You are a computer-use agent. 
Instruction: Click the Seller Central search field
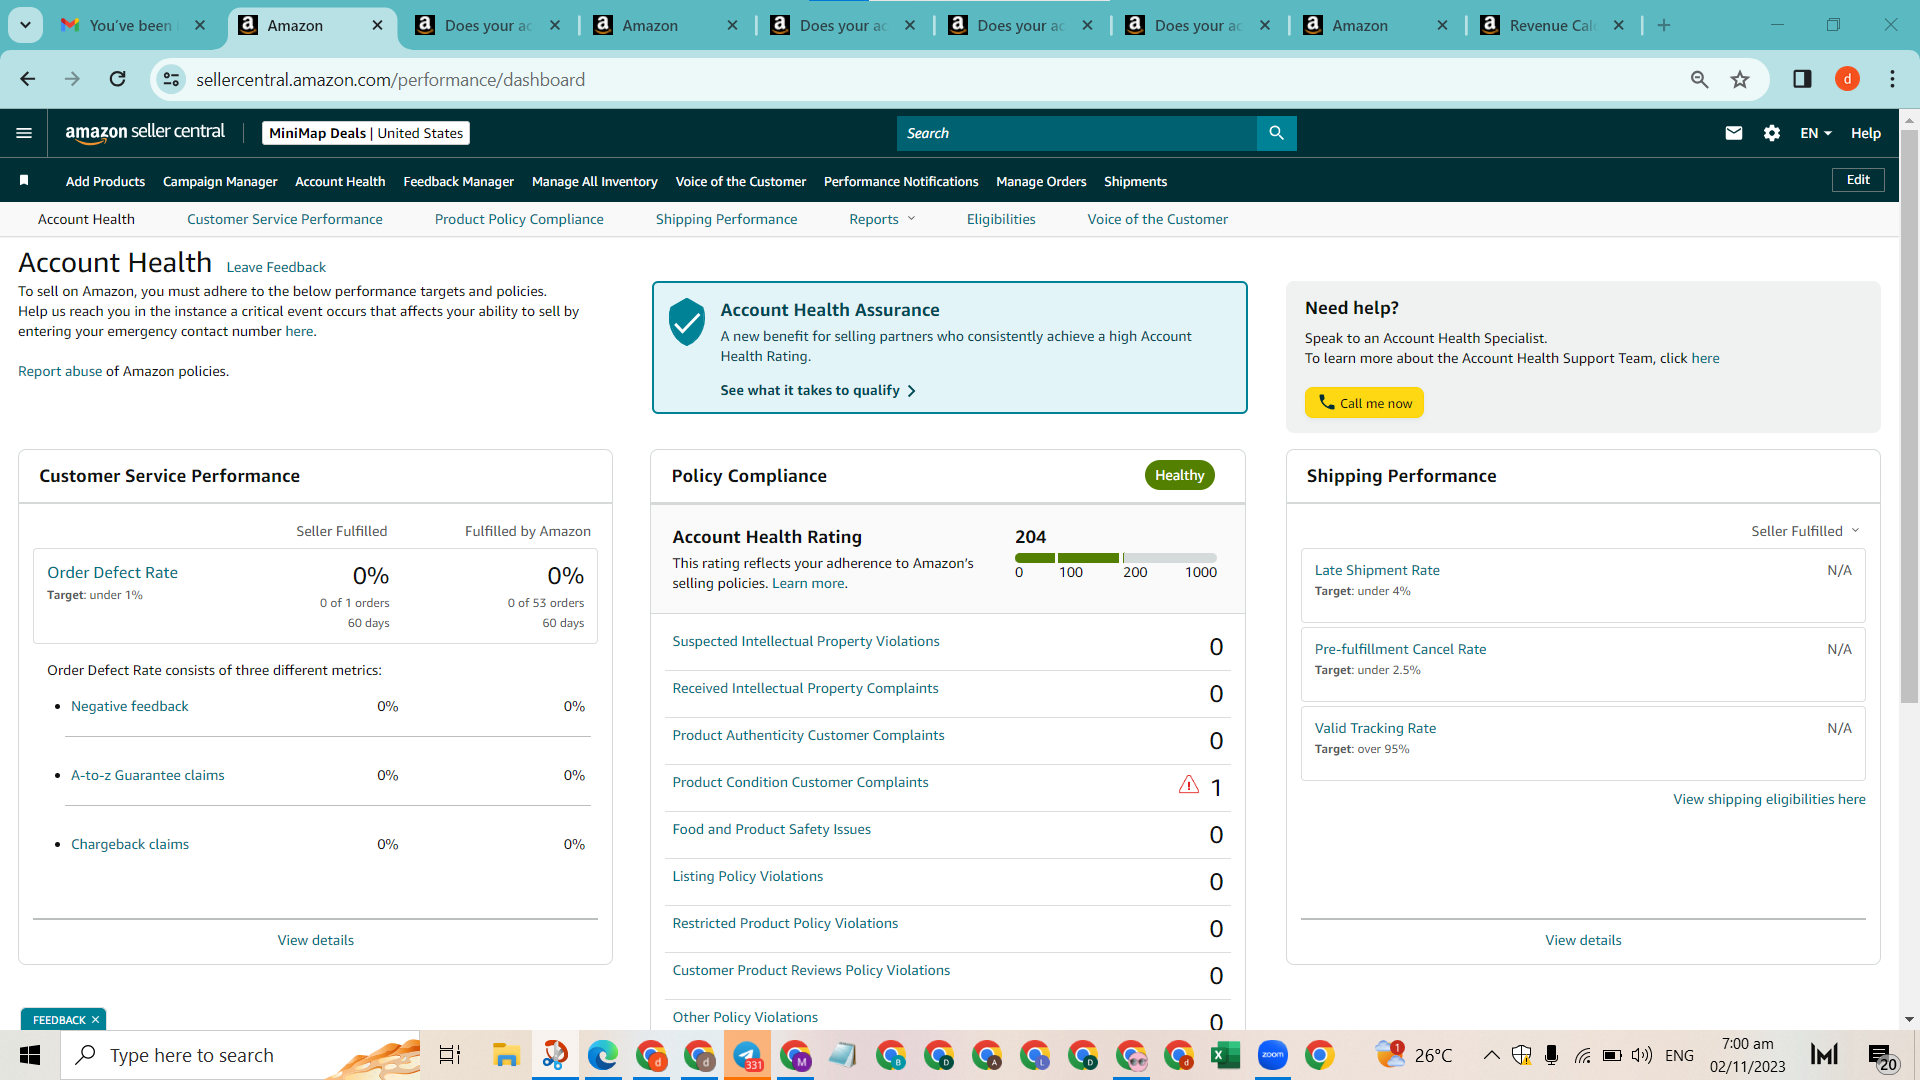[1076, 133]
